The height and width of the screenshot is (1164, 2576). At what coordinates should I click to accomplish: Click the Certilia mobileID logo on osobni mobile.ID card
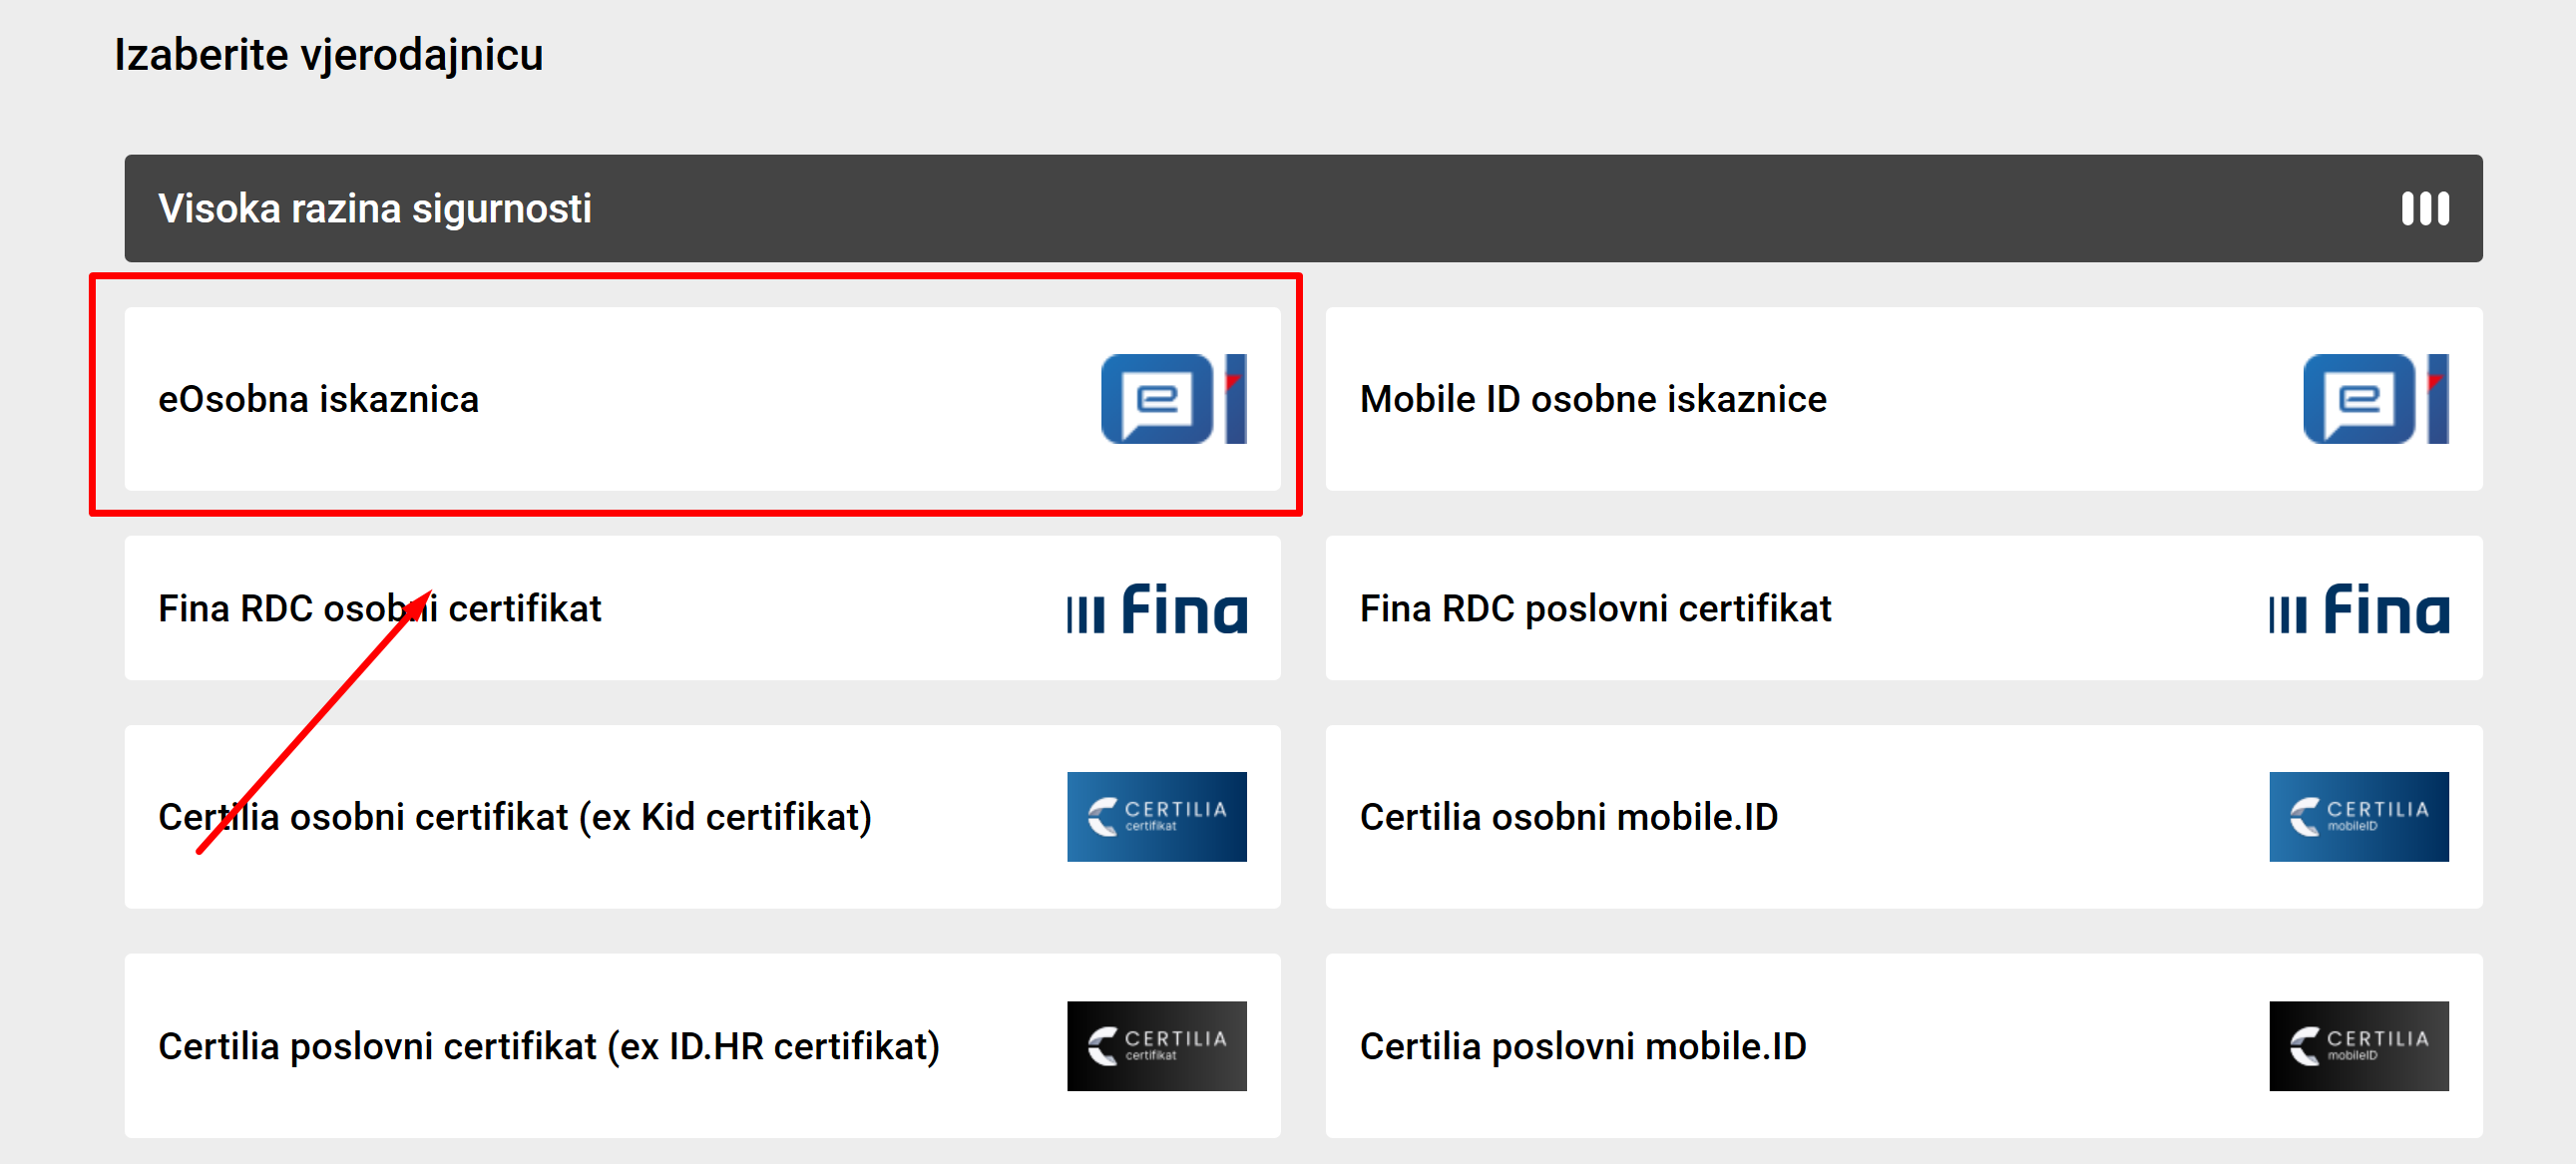click(2360, 816)
